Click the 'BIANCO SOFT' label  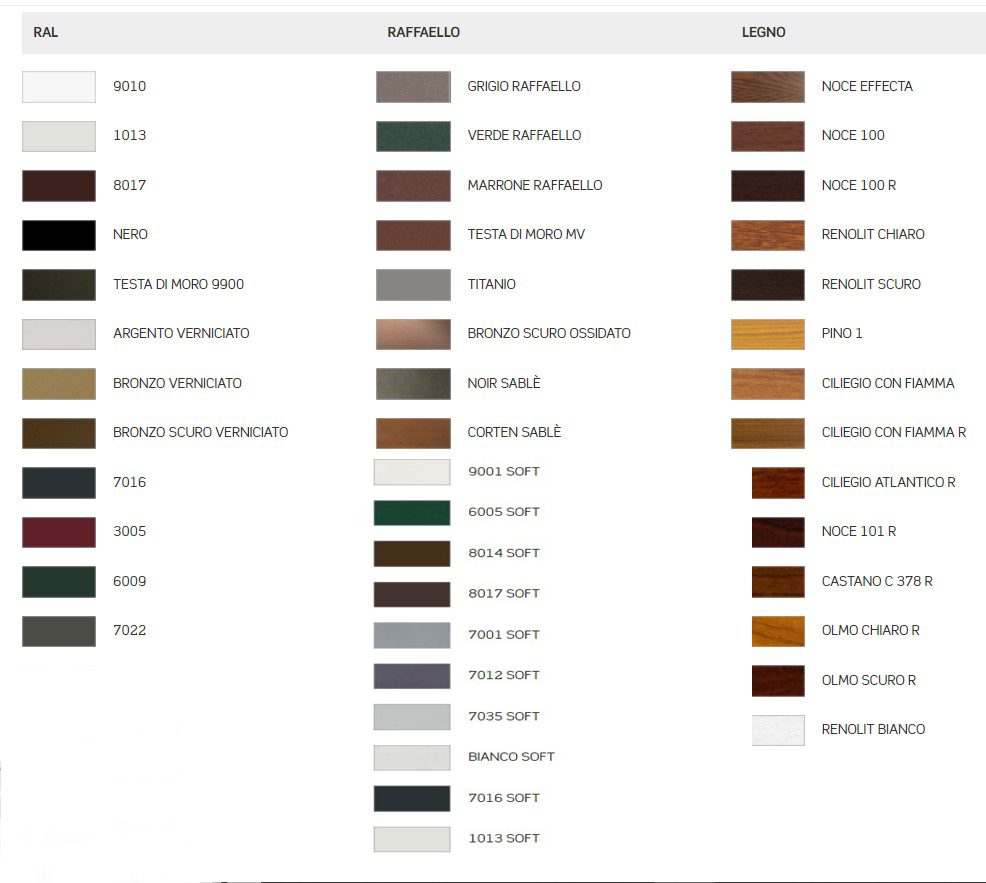point(511,757)
